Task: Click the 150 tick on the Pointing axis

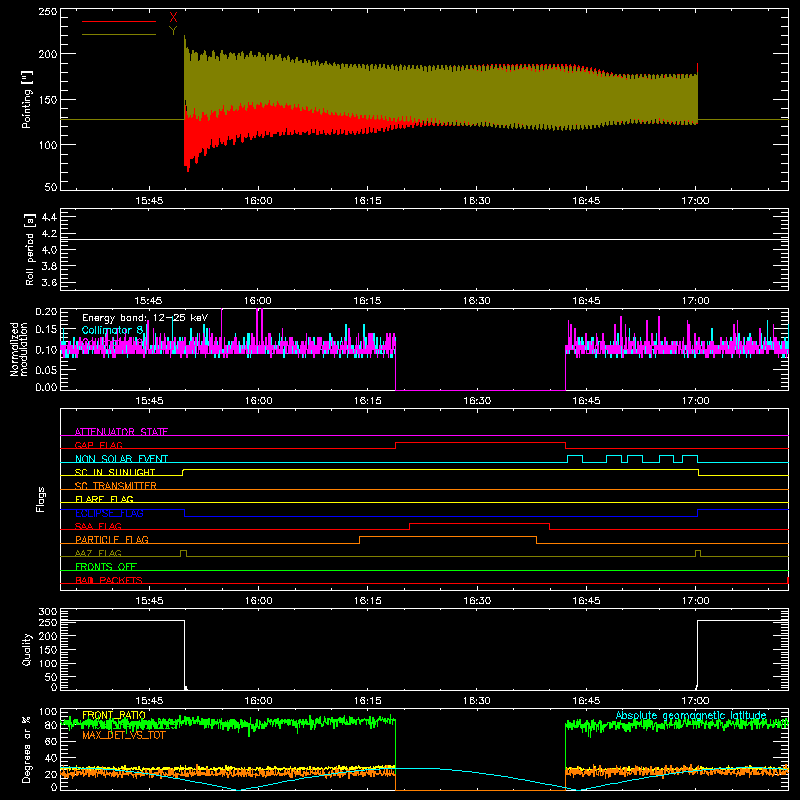Action: (x=47, y=100)
